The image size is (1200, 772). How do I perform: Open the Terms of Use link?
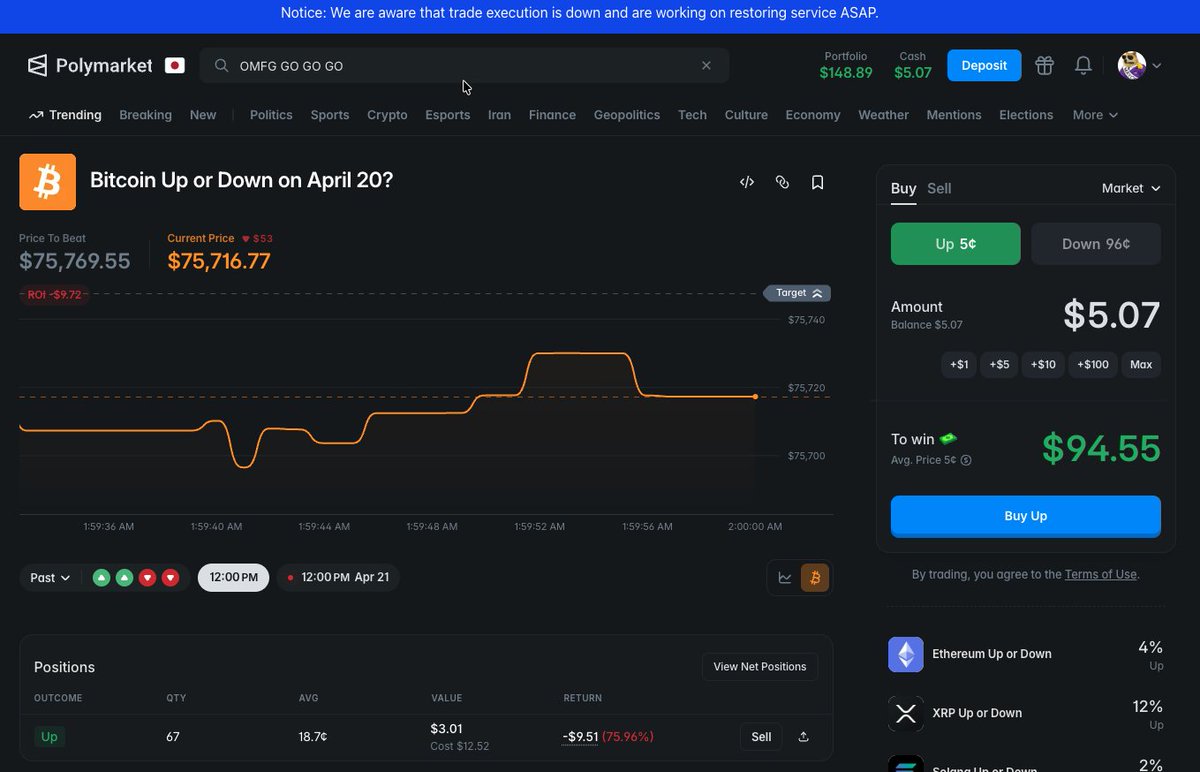pyautogui.click(x=1100, y=574)
